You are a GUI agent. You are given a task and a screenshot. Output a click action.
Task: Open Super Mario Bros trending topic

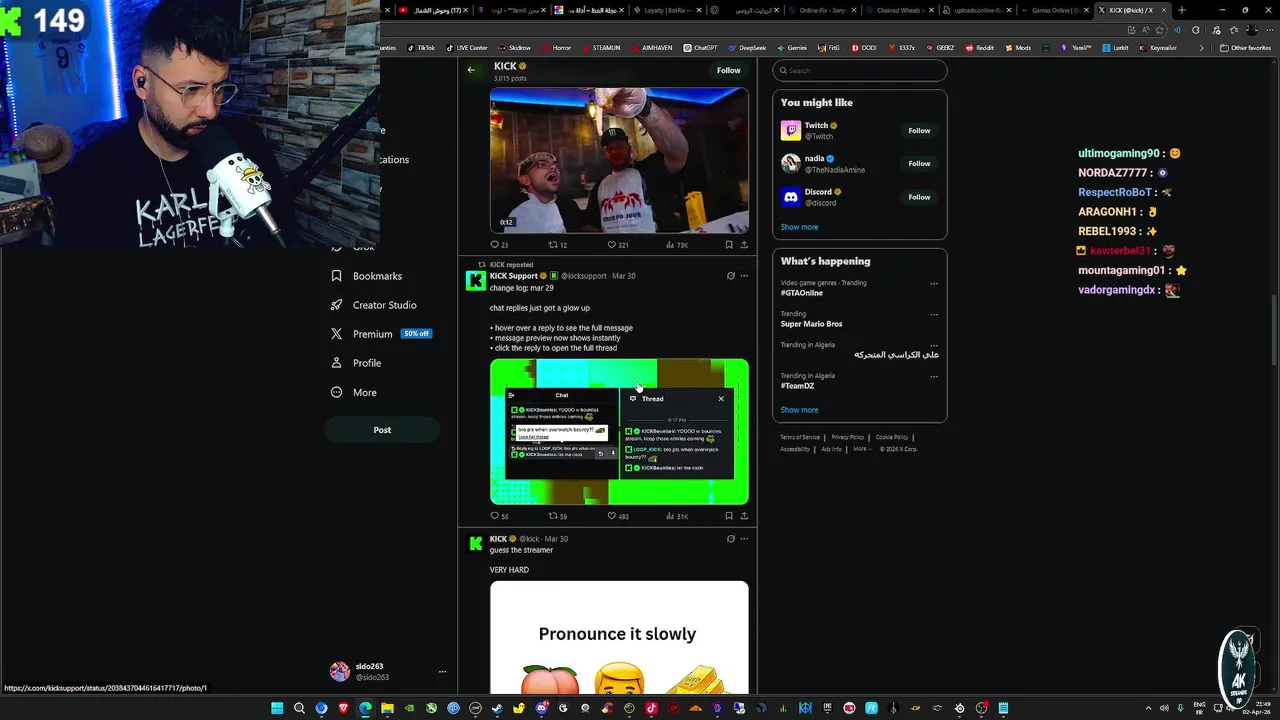pyautogui.click(x=811, y=324)
